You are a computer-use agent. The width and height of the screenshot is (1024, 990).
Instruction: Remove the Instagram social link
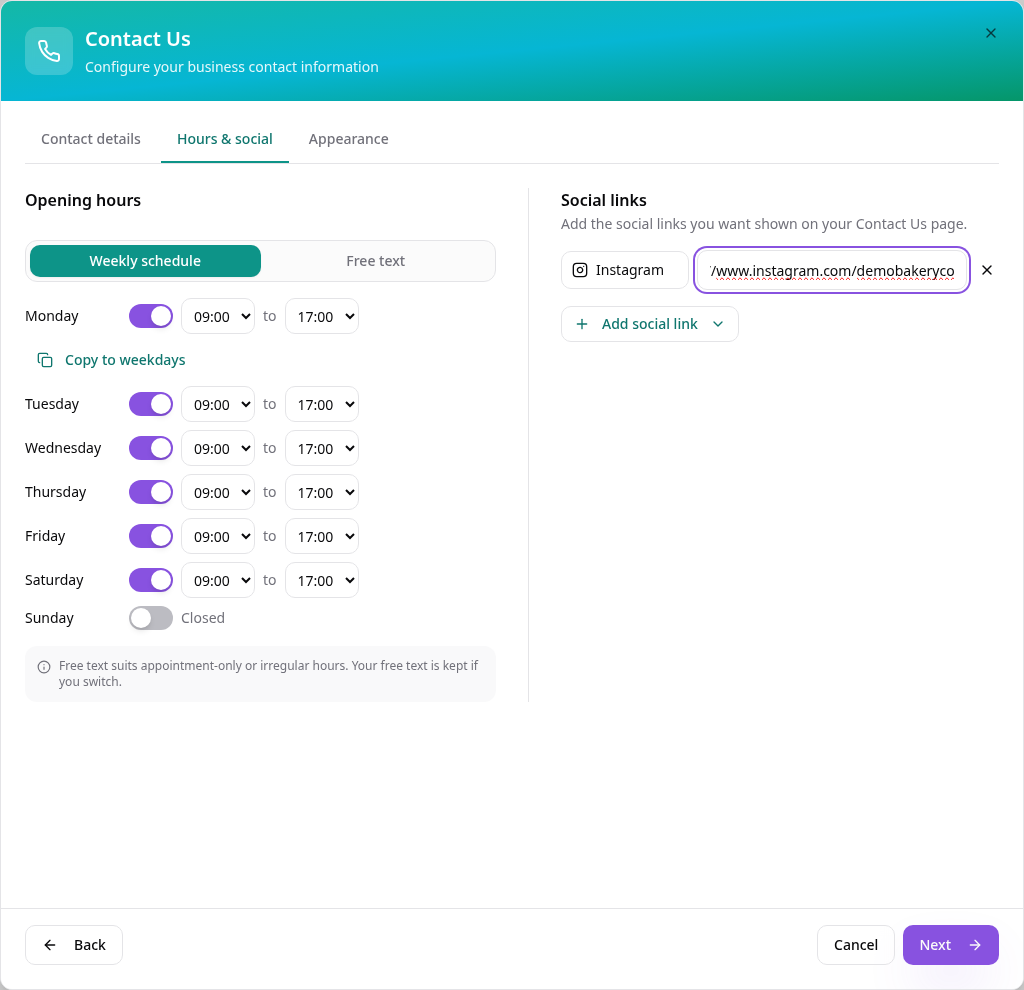[987, 270]
